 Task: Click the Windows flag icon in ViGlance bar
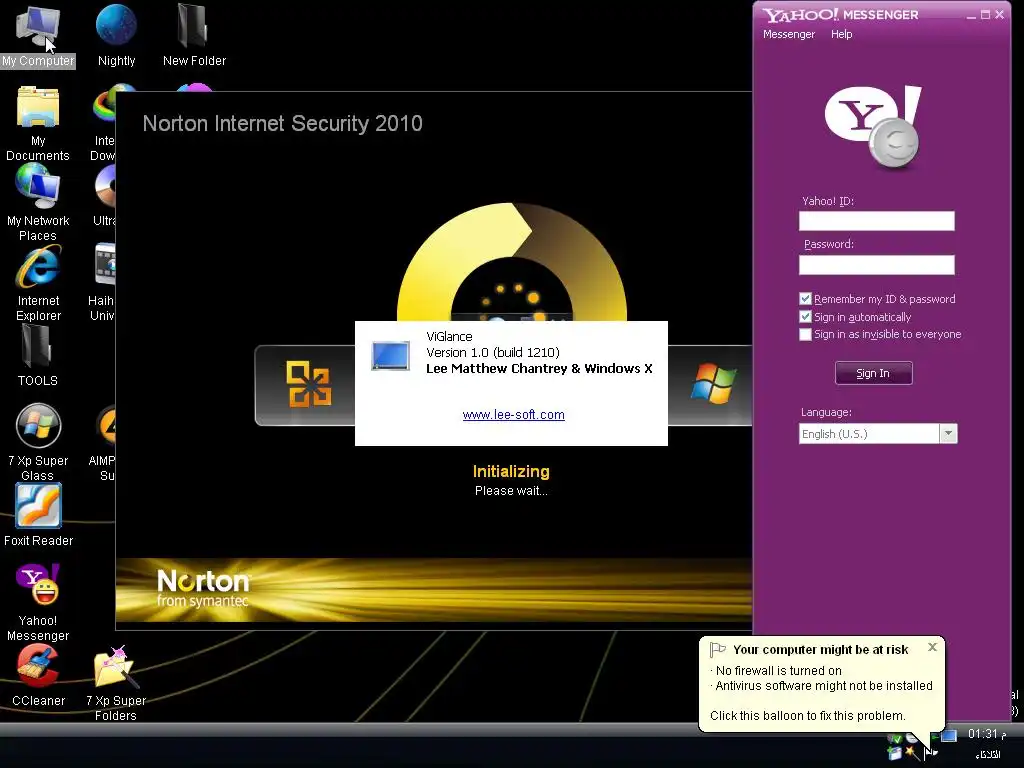pos(713,383)
